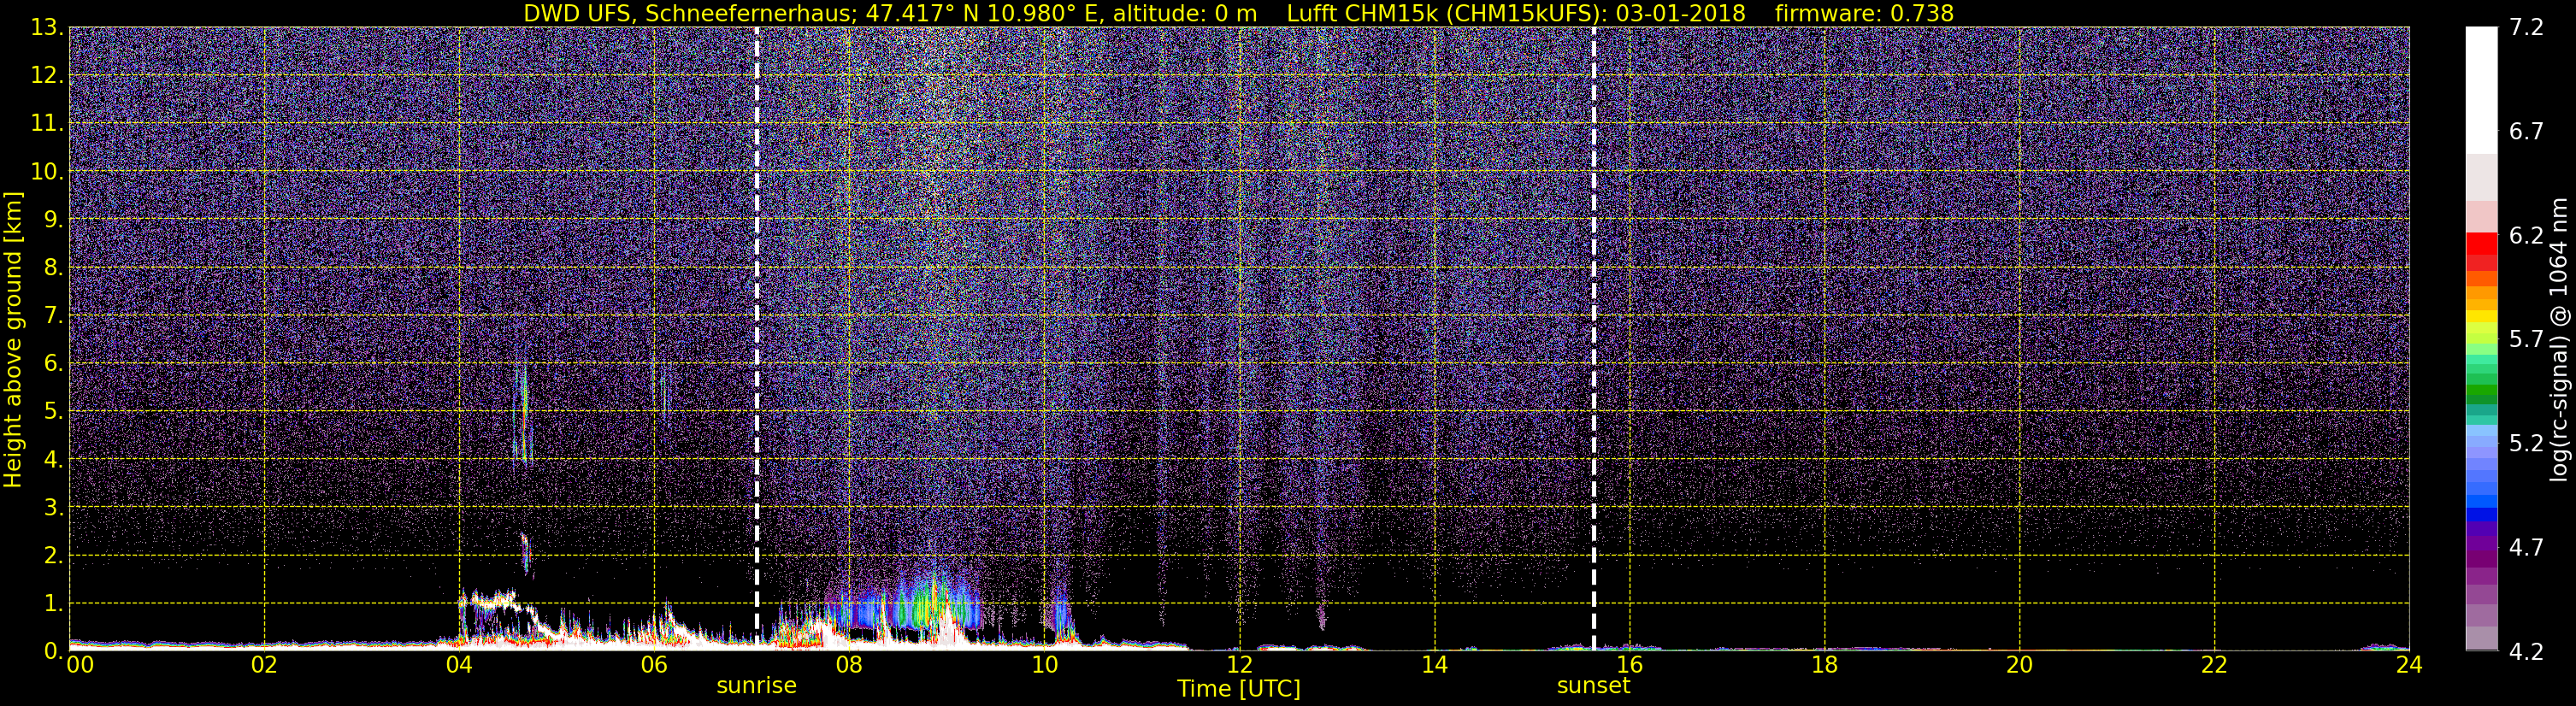2576x706 pixels.
Task: Click the '10.' height axis tick label
Action: 47,171
